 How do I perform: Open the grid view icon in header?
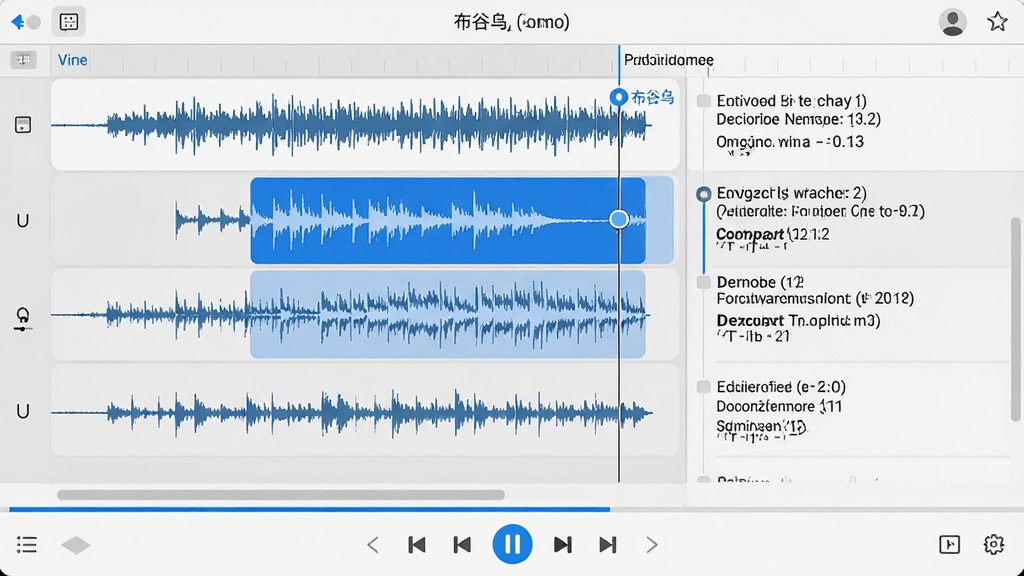pos(69,22)
